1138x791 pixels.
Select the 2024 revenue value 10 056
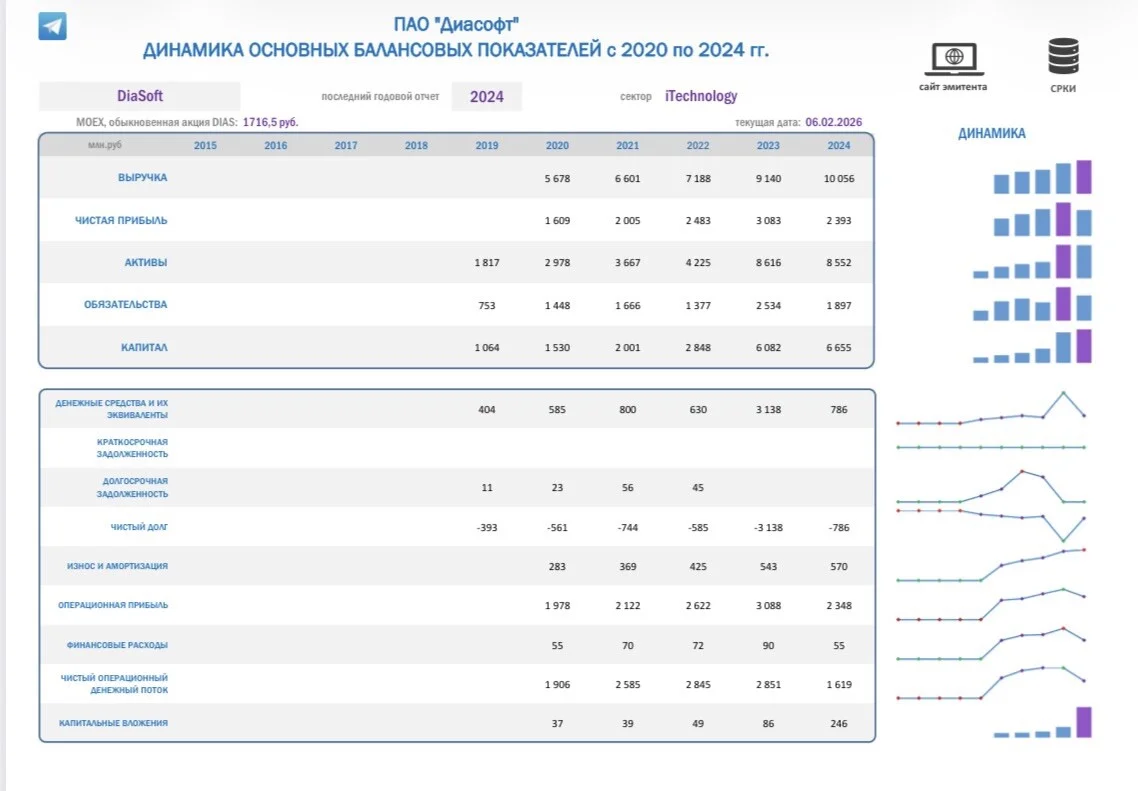[x=838, y=179]
